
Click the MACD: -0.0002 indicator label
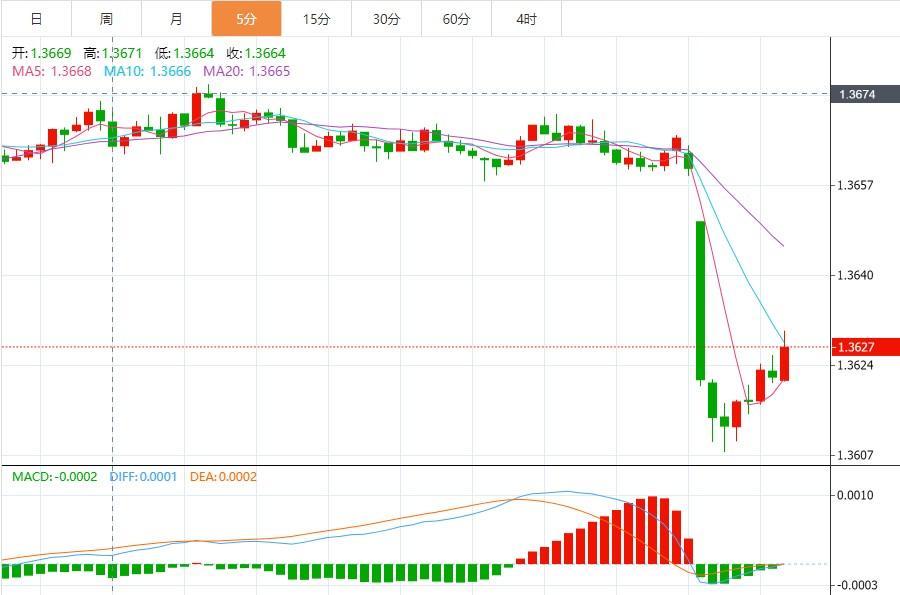[54, 477]
